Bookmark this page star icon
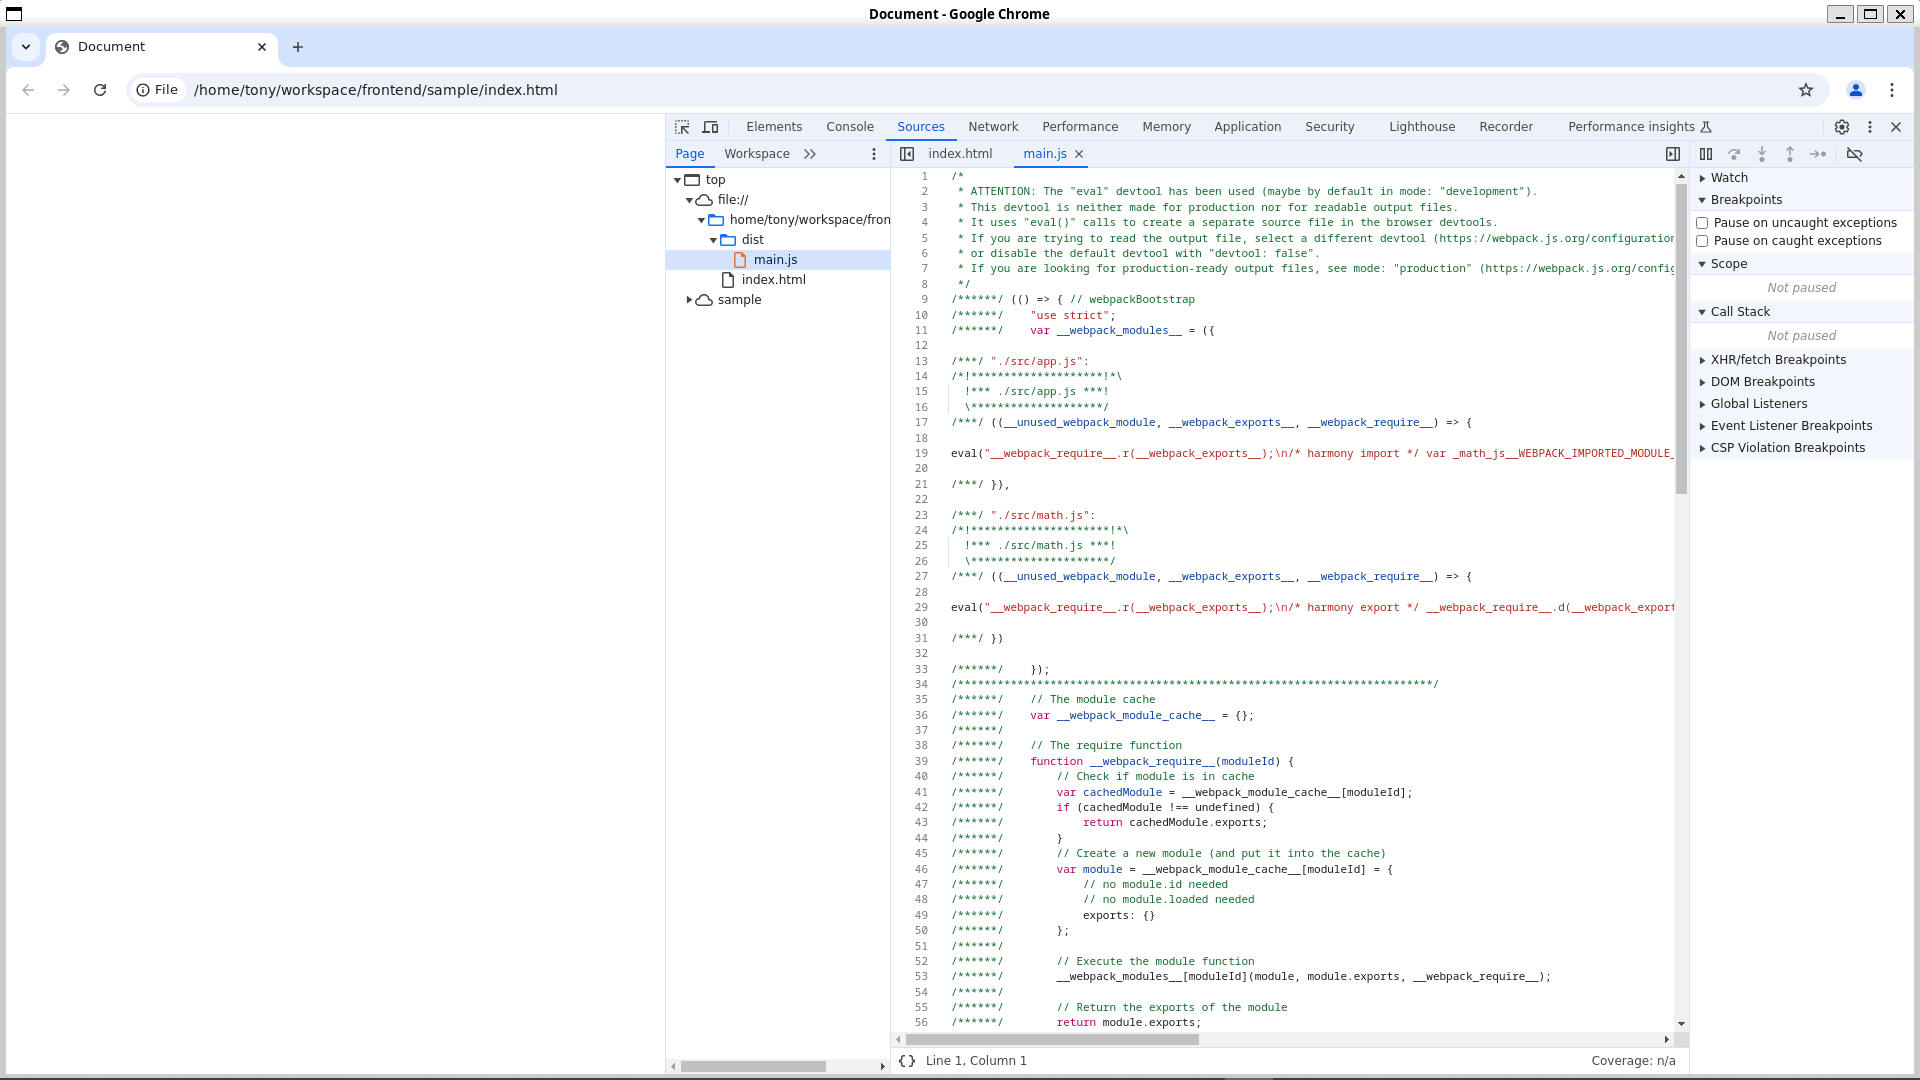 coord(1806,90)
